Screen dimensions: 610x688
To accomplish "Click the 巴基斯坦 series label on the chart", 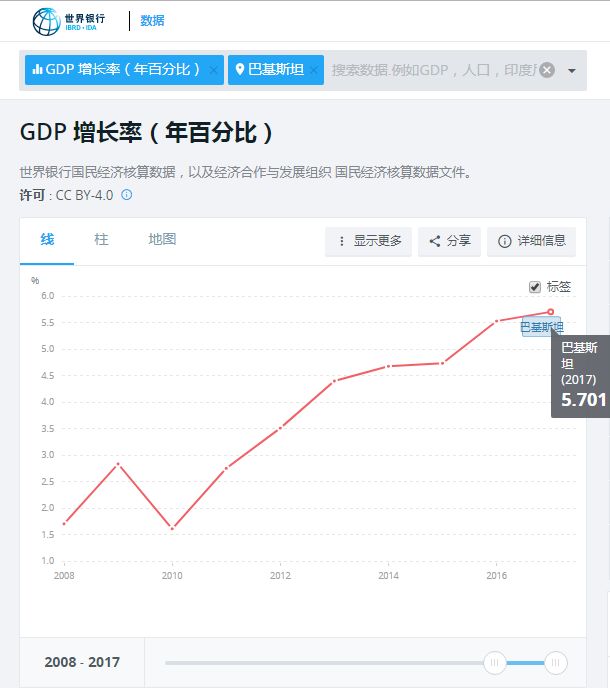I will tap(541, 327).
